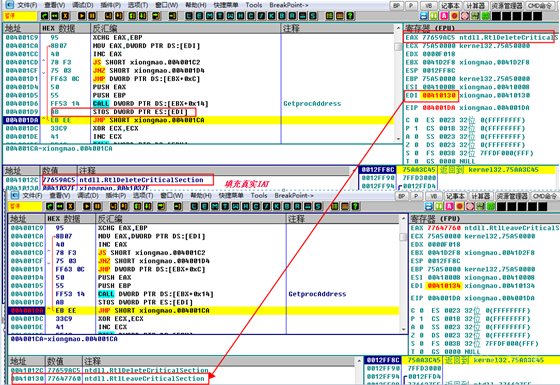
Task: Select highlighted JMP SHORT xiongmao.004001CA, upper window
Action: [199, 120]
